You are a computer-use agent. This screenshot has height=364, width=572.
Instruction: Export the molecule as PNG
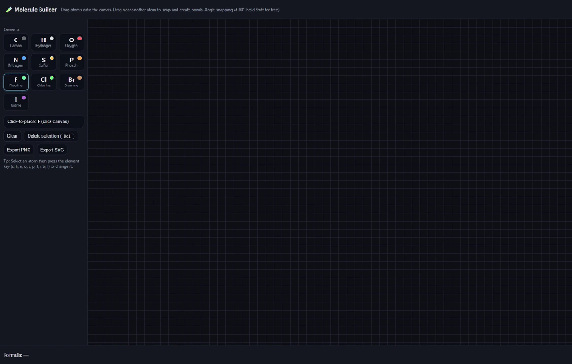(x=18, y=150)
